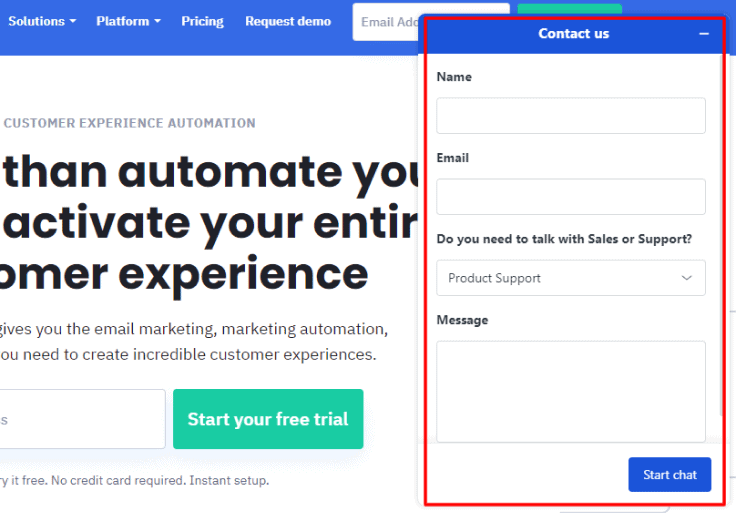Click the Email field in contact form

[x=570, y=197]
